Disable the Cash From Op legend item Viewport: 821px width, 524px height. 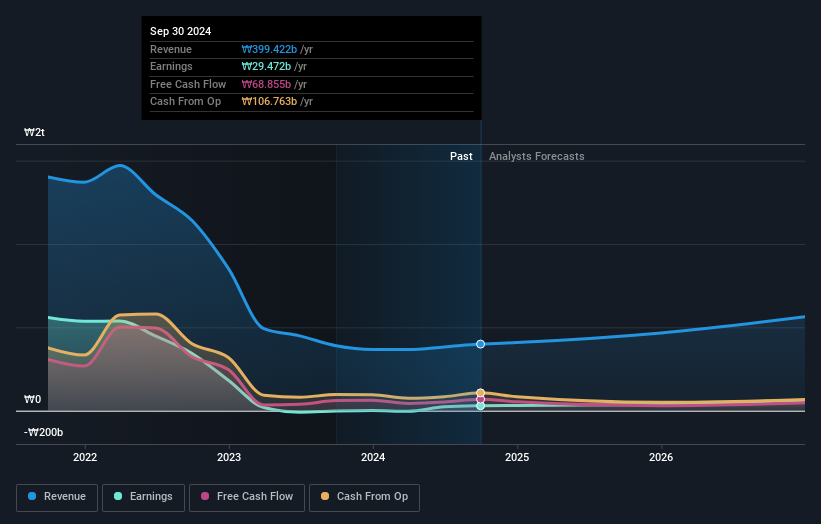pyautogui.click(x=364, y=497)
